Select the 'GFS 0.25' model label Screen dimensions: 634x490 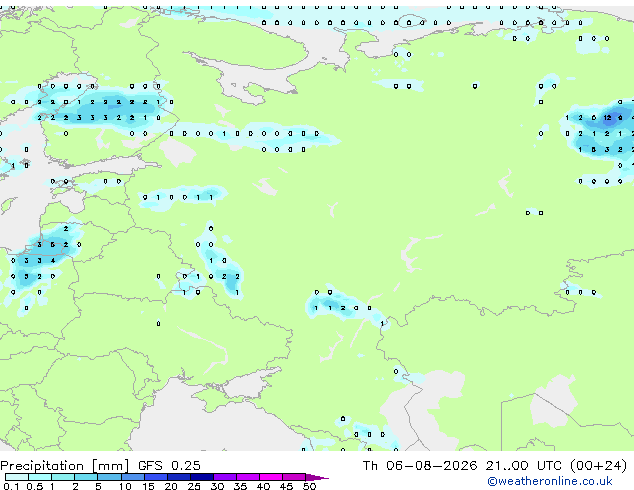(169, 466)
